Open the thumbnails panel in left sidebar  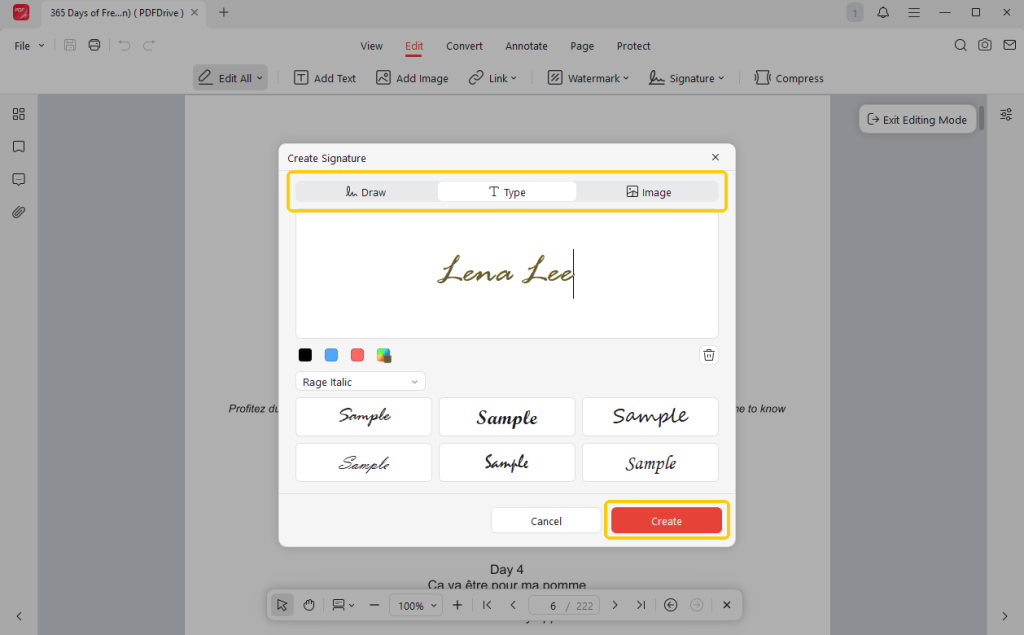[18, 114]
